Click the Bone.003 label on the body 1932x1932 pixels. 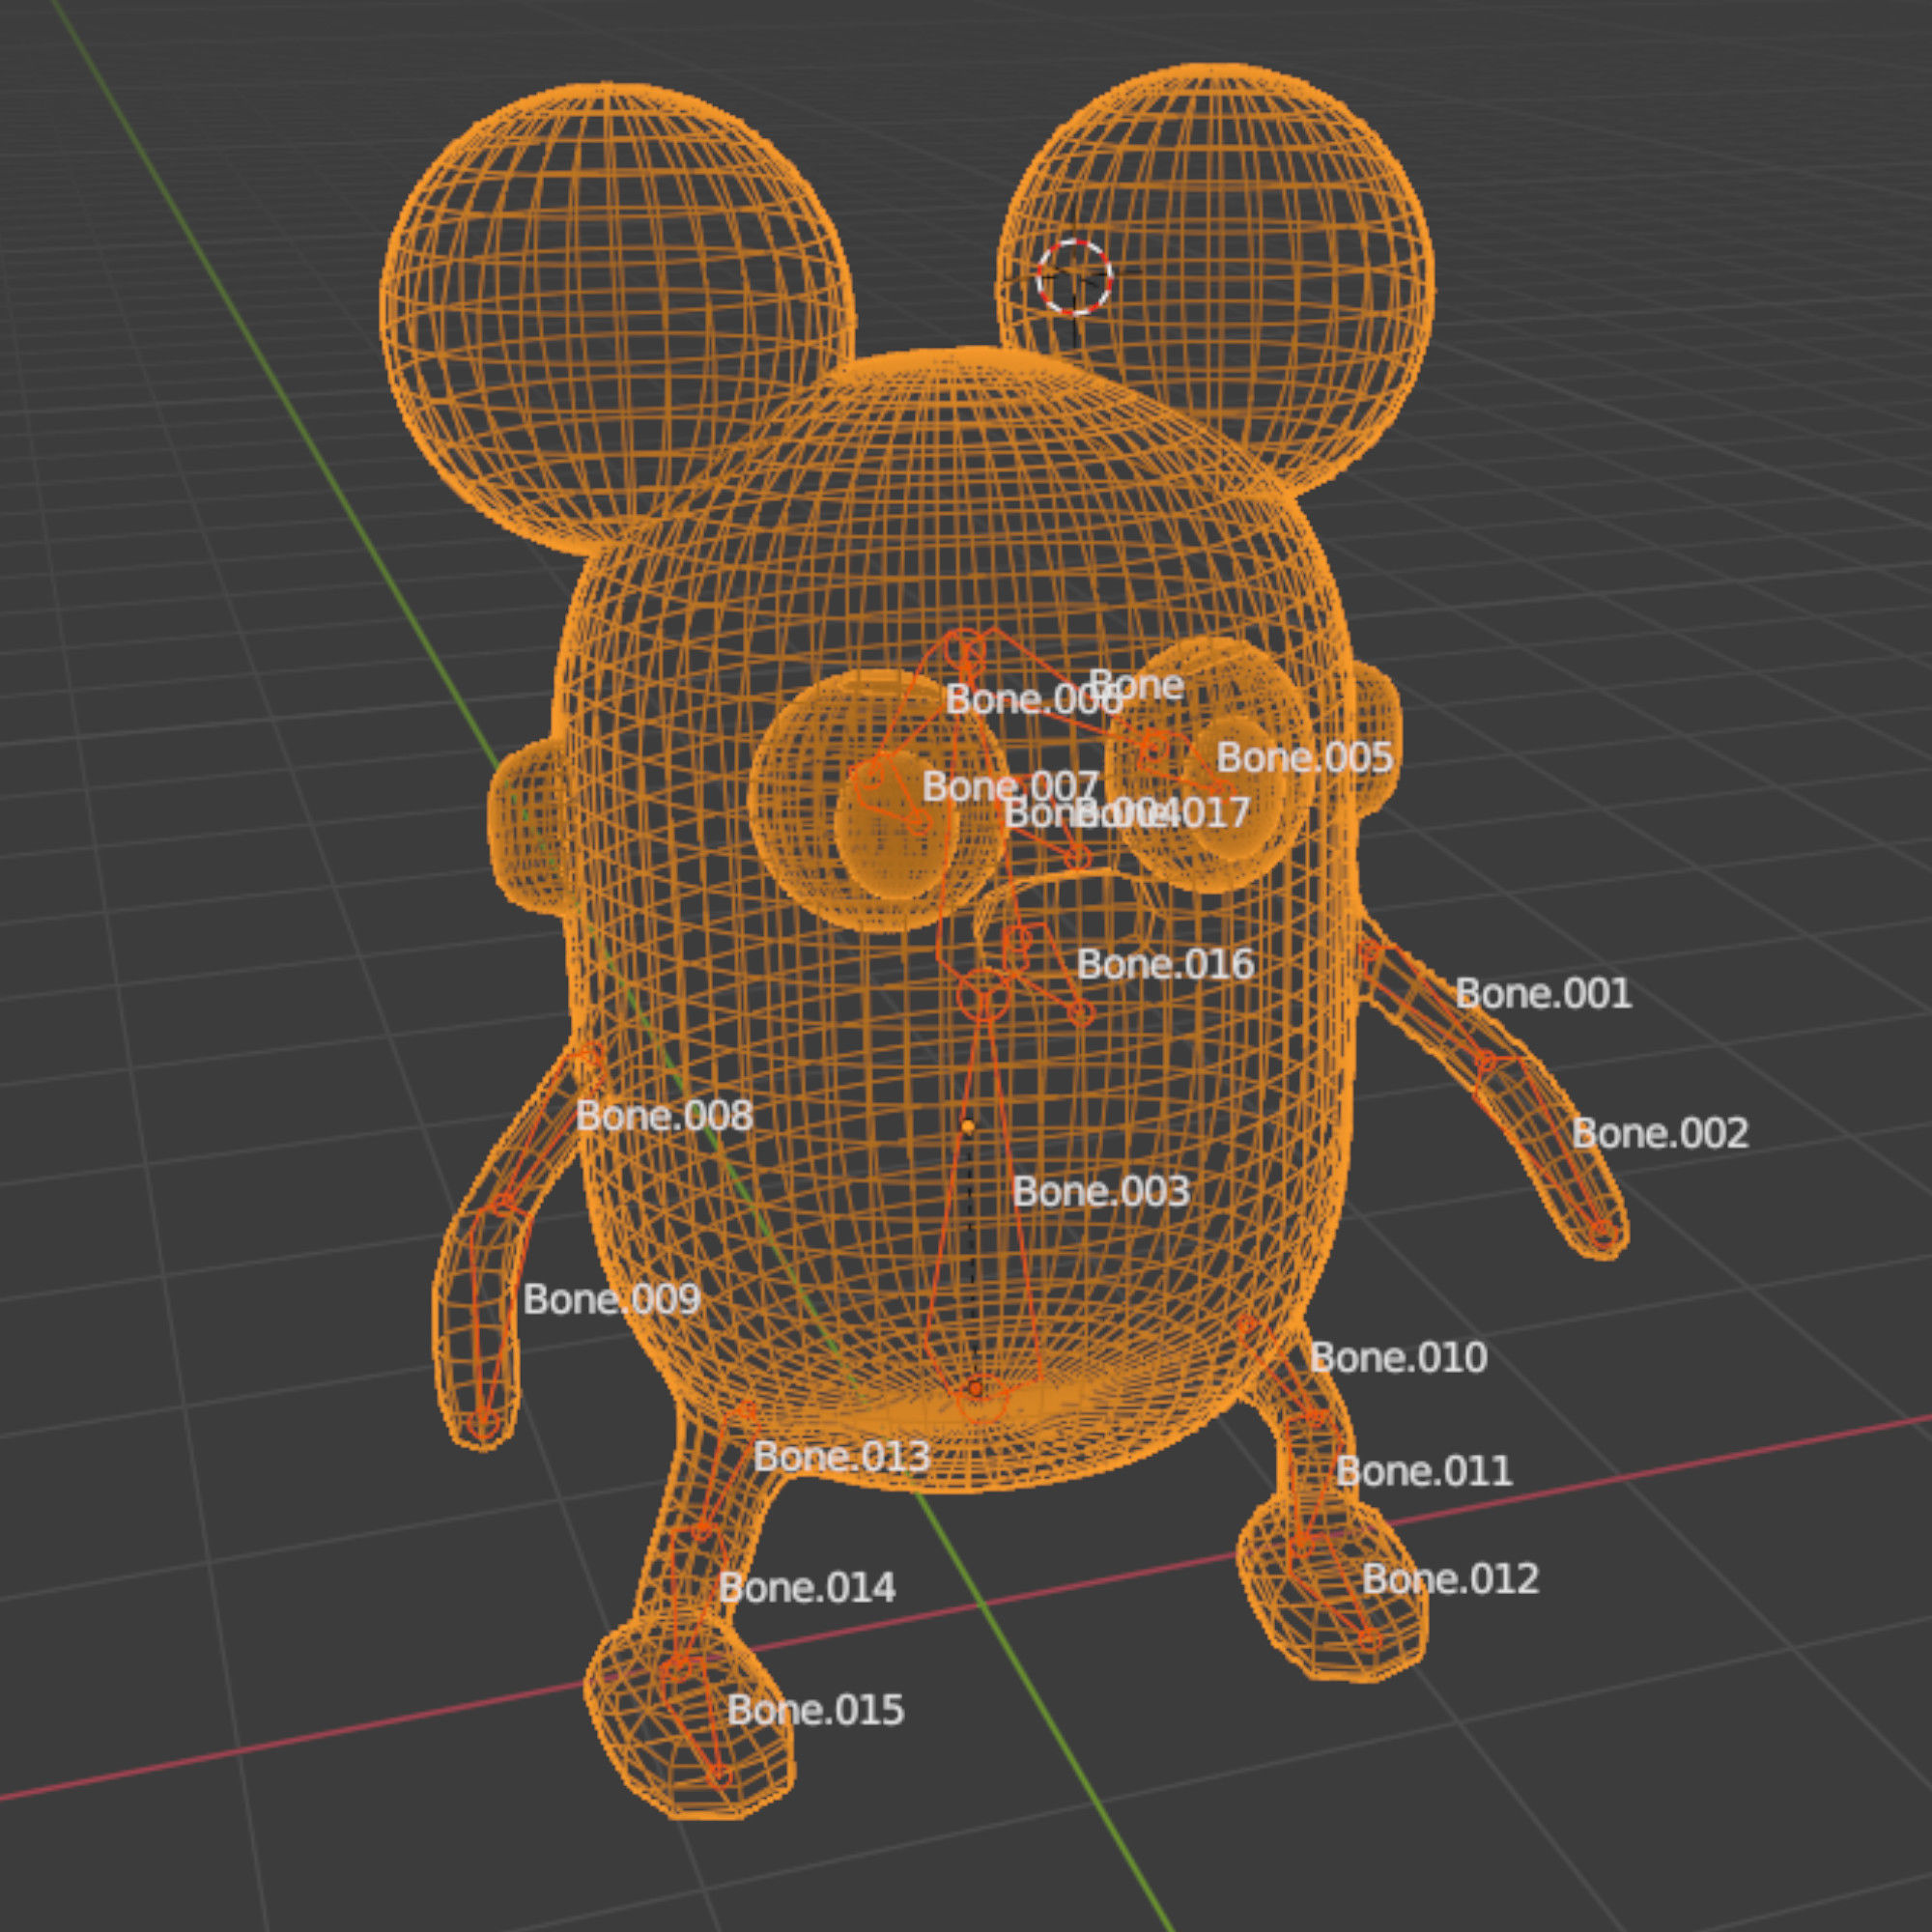click(x=1101, y=1192)
